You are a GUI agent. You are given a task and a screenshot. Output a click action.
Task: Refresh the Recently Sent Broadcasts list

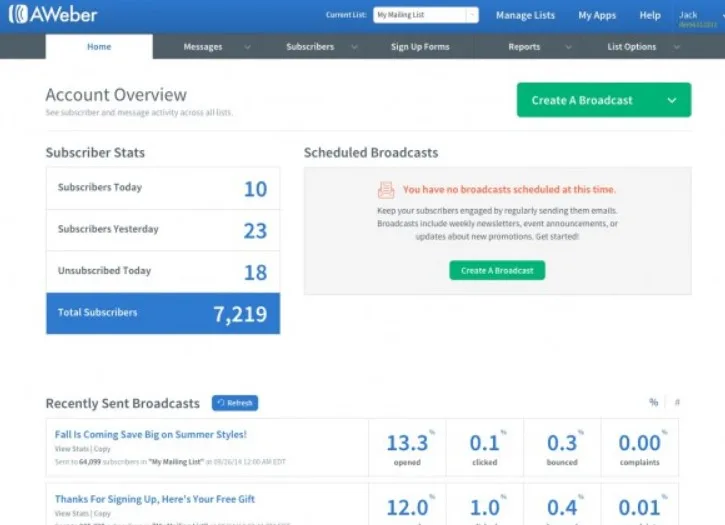tap(235, 403)
